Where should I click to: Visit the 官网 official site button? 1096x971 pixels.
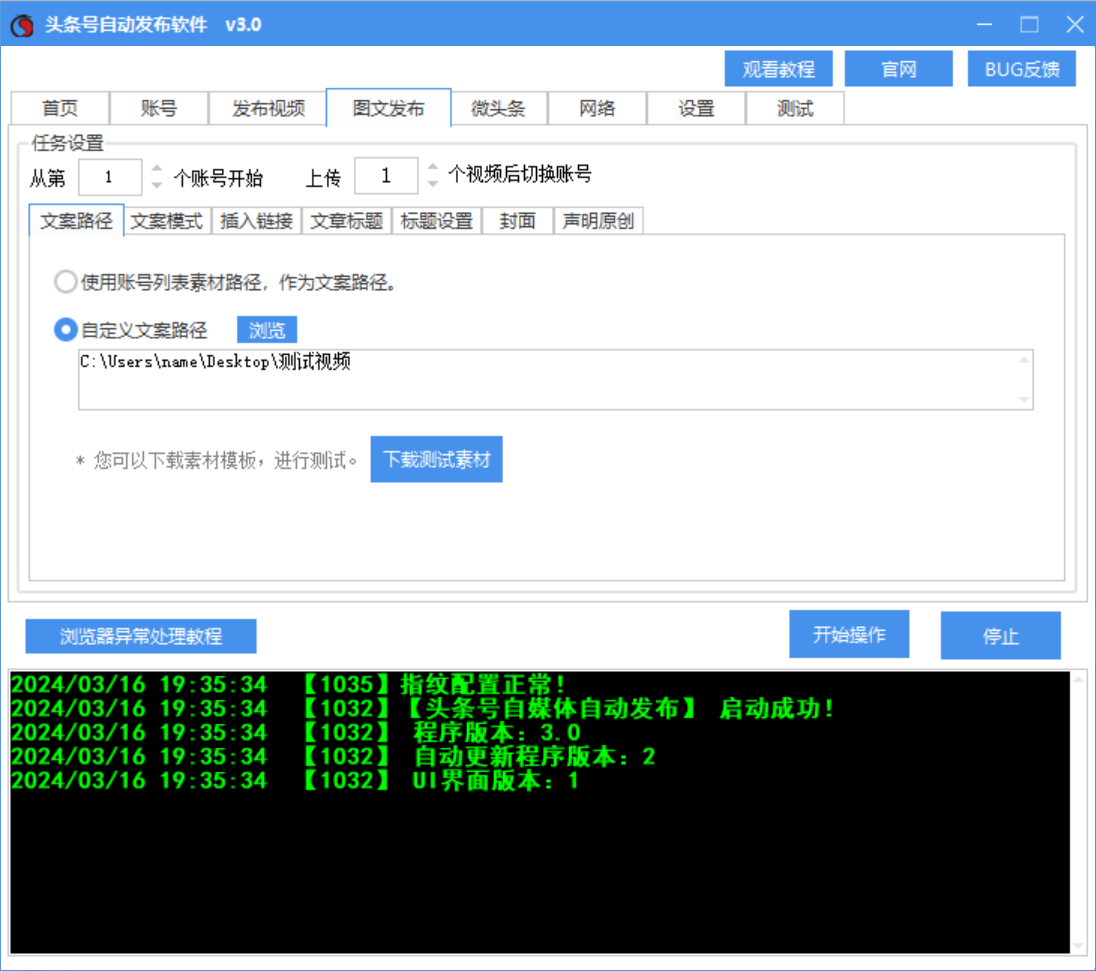coord(898,69)
